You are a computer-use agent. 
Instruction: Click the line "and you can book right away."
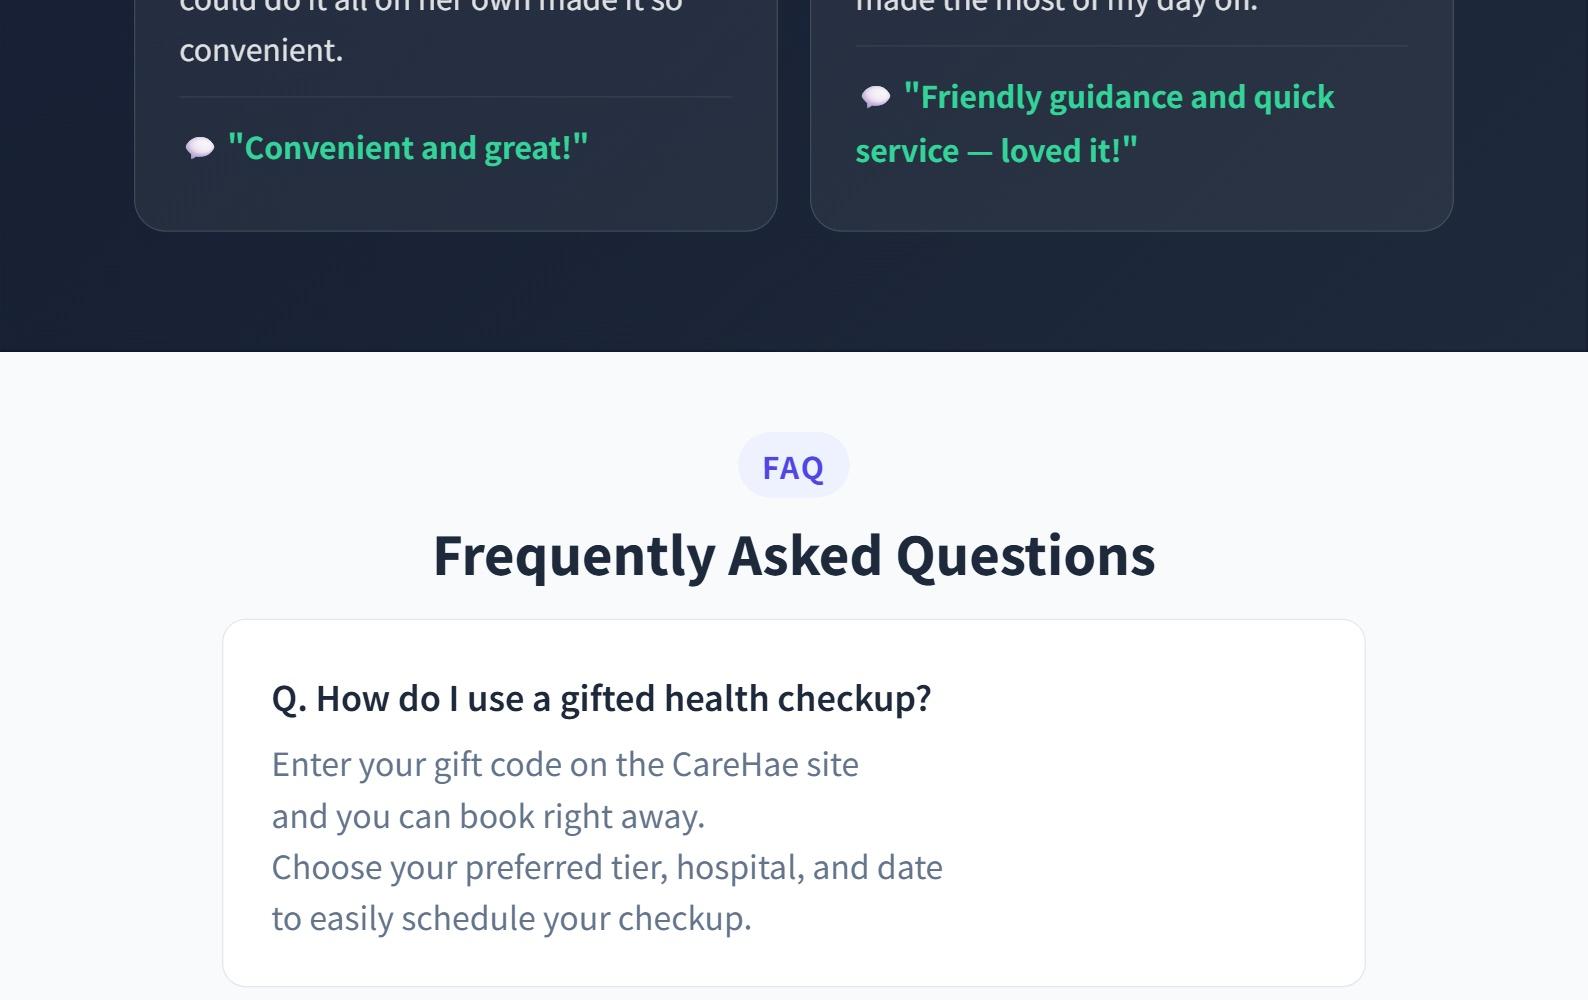tap(488, 816)
